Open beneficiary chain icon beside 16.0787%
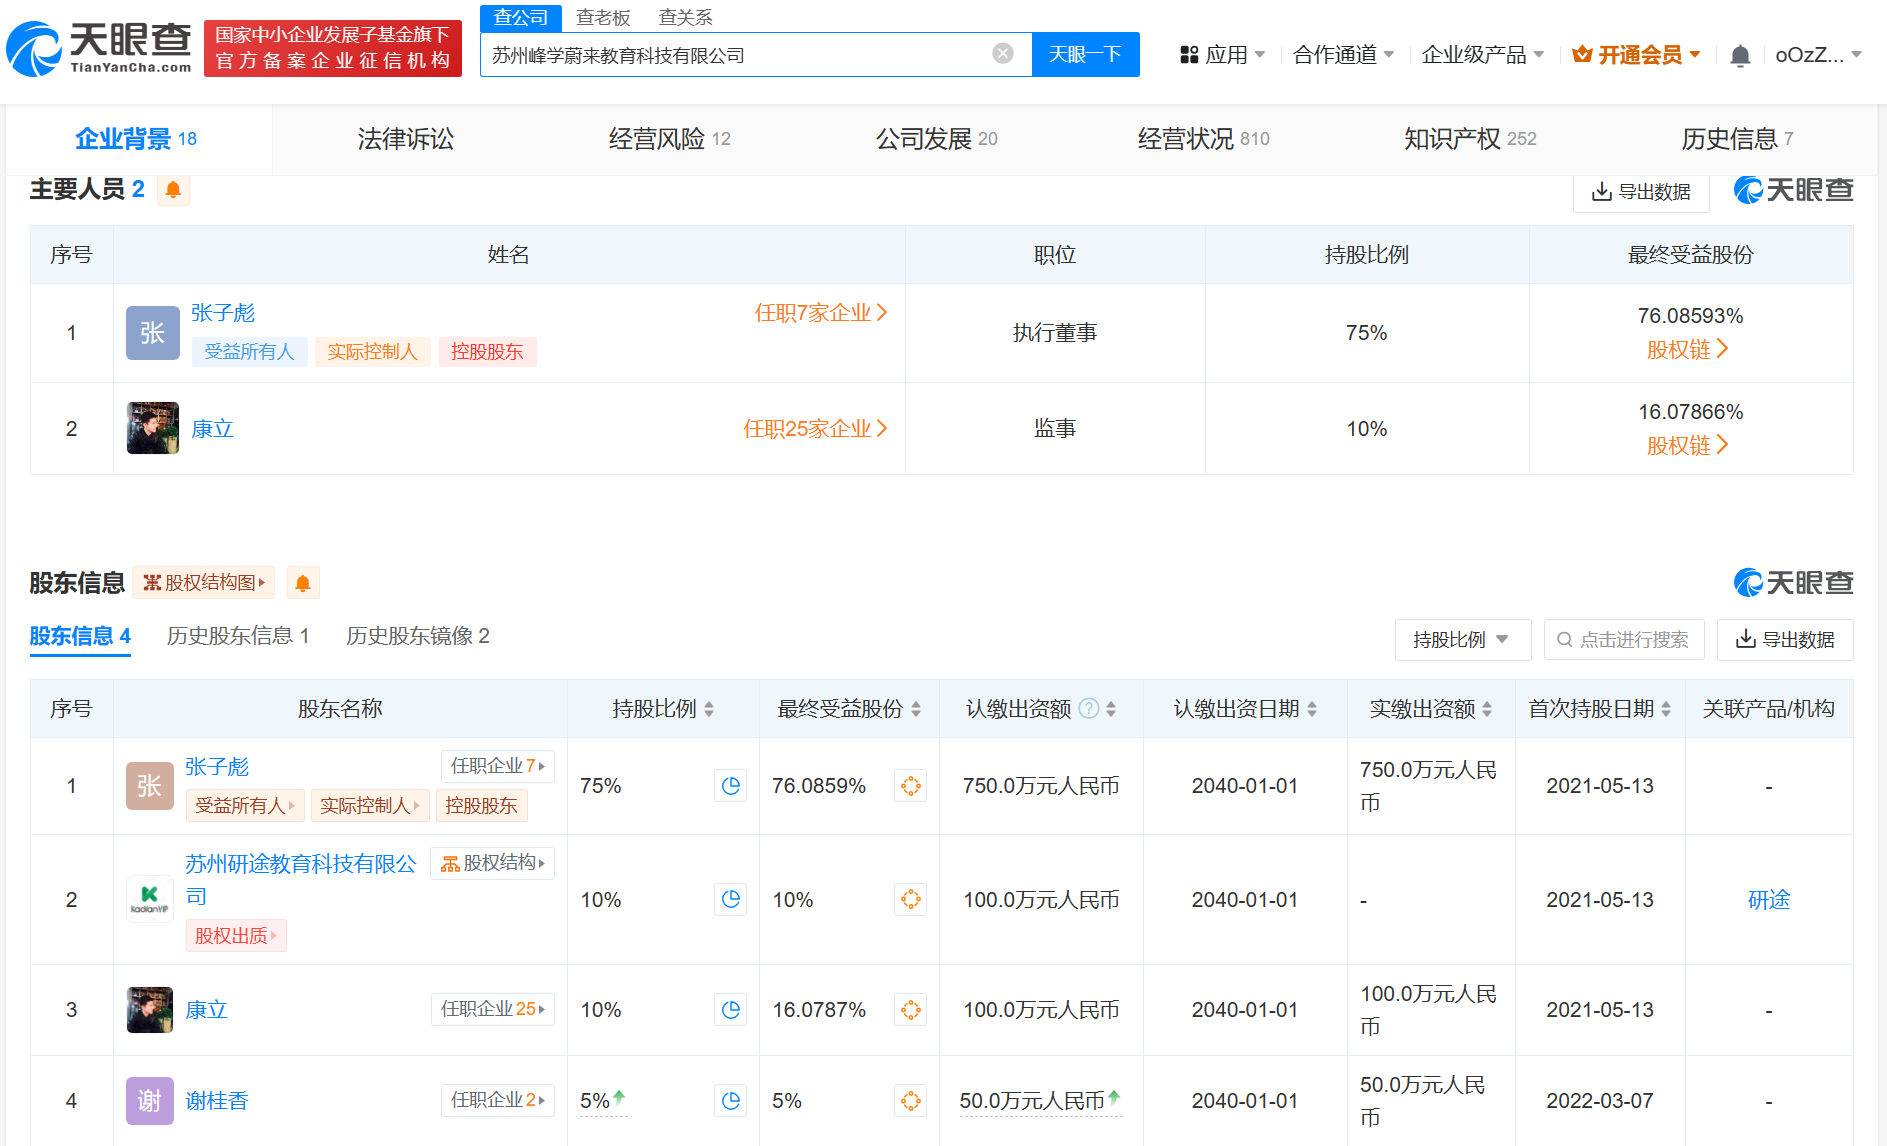 click(x=911, y=1010)
